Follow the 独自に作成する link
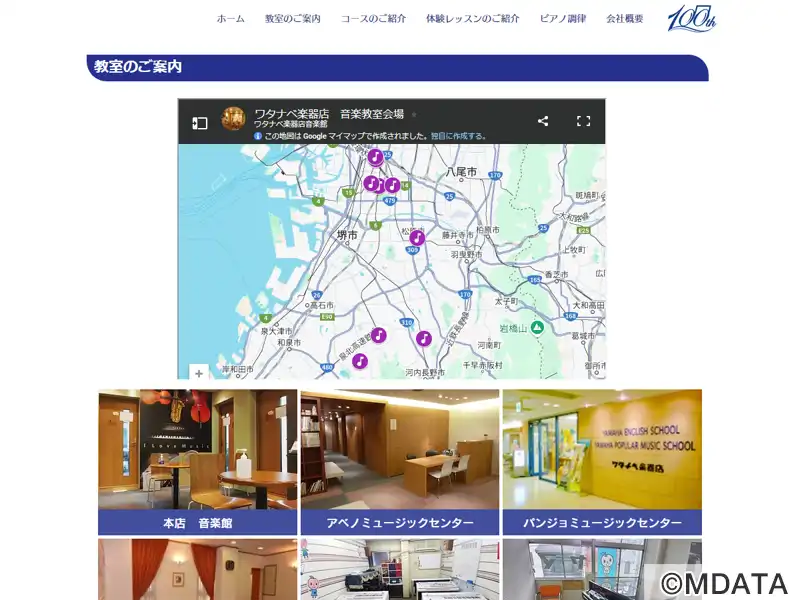 (x=458, y=136)
